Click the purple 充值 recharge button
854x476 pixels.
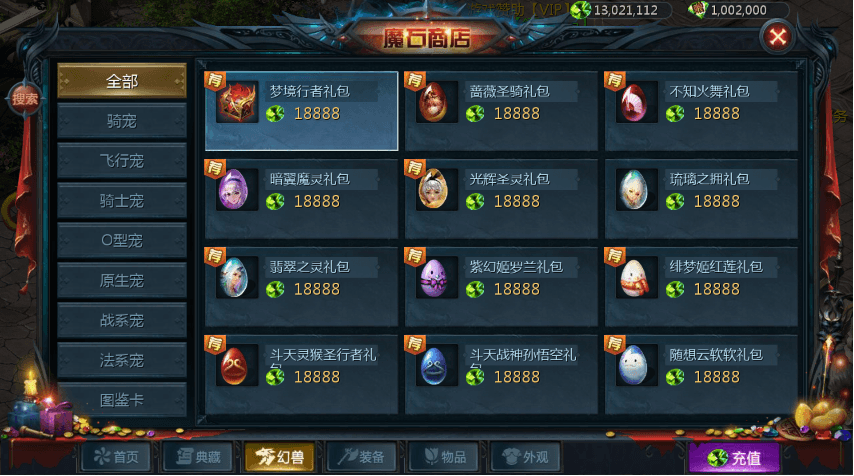pos(734,457)
